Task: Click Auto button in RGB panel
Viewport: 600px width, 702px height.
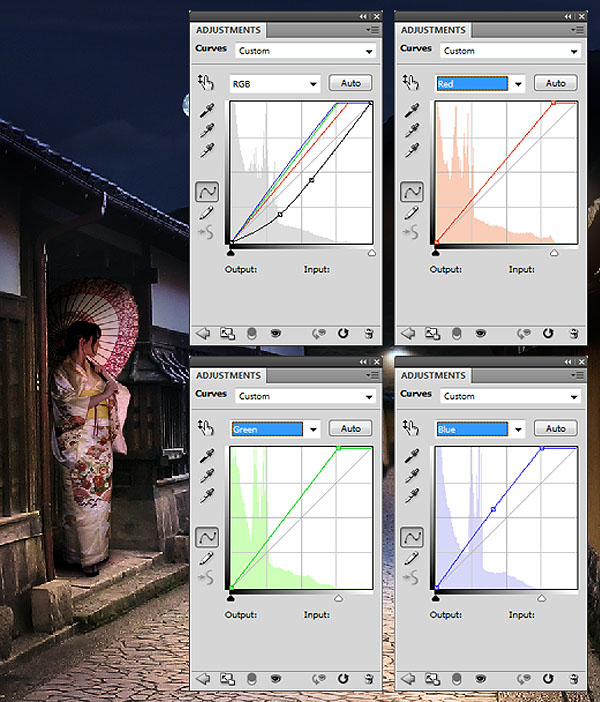Action: pyautogui.click(x=351, y=83)
